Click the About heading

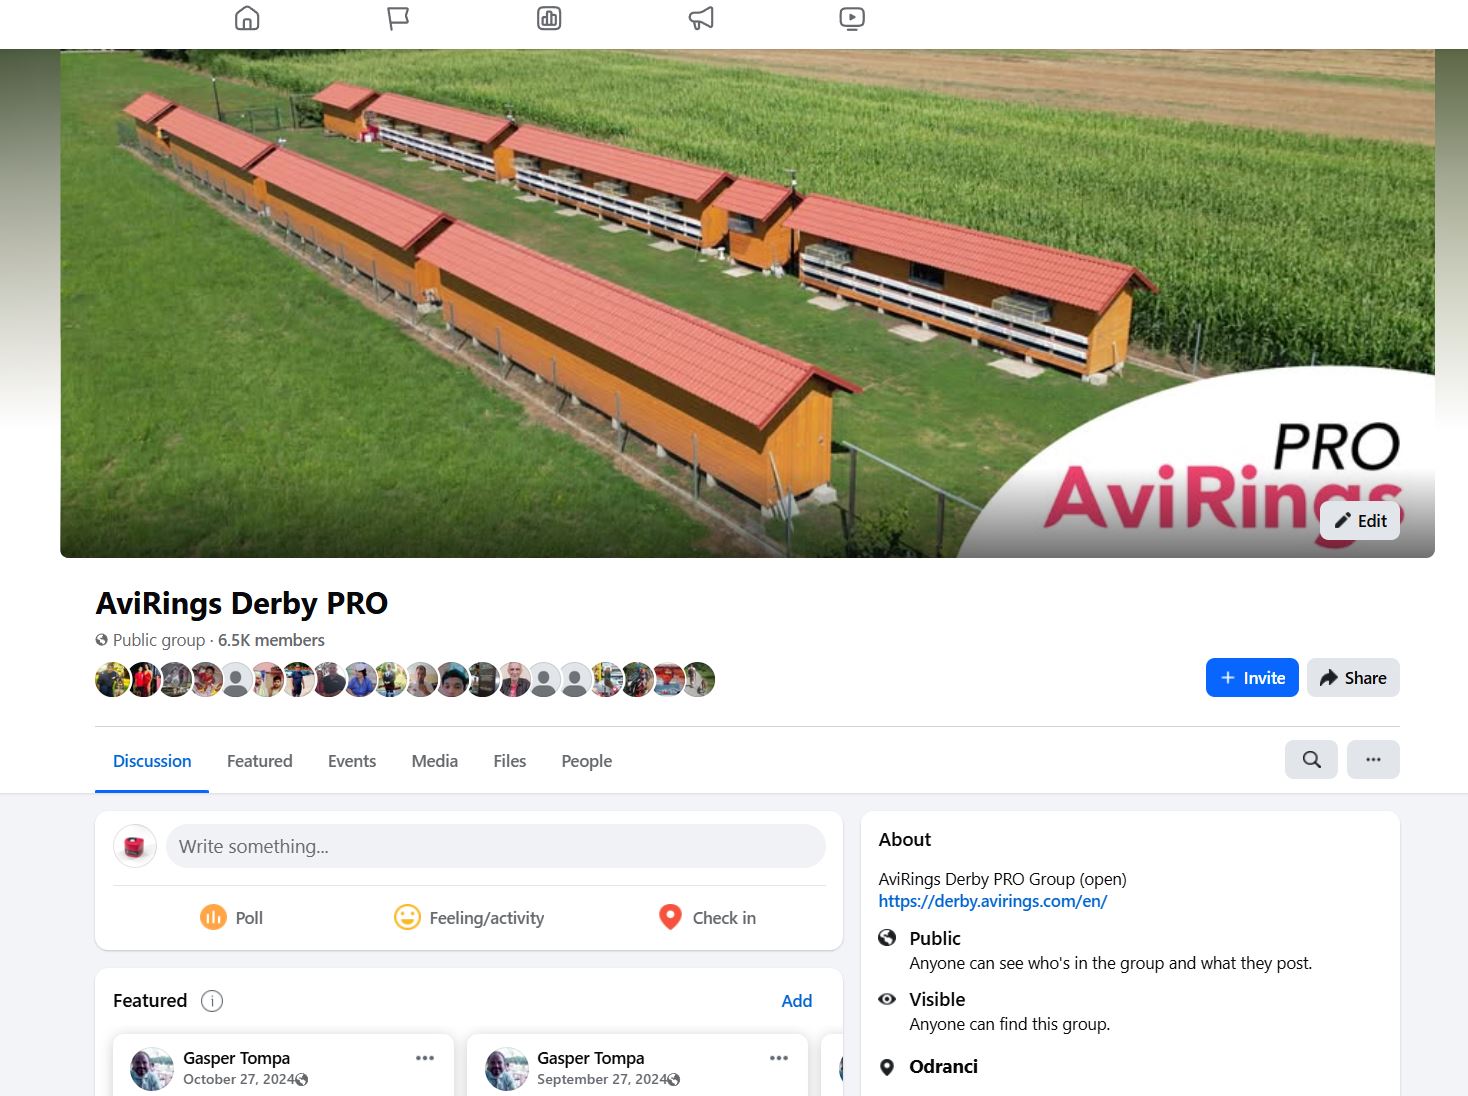tap(904, 839)
